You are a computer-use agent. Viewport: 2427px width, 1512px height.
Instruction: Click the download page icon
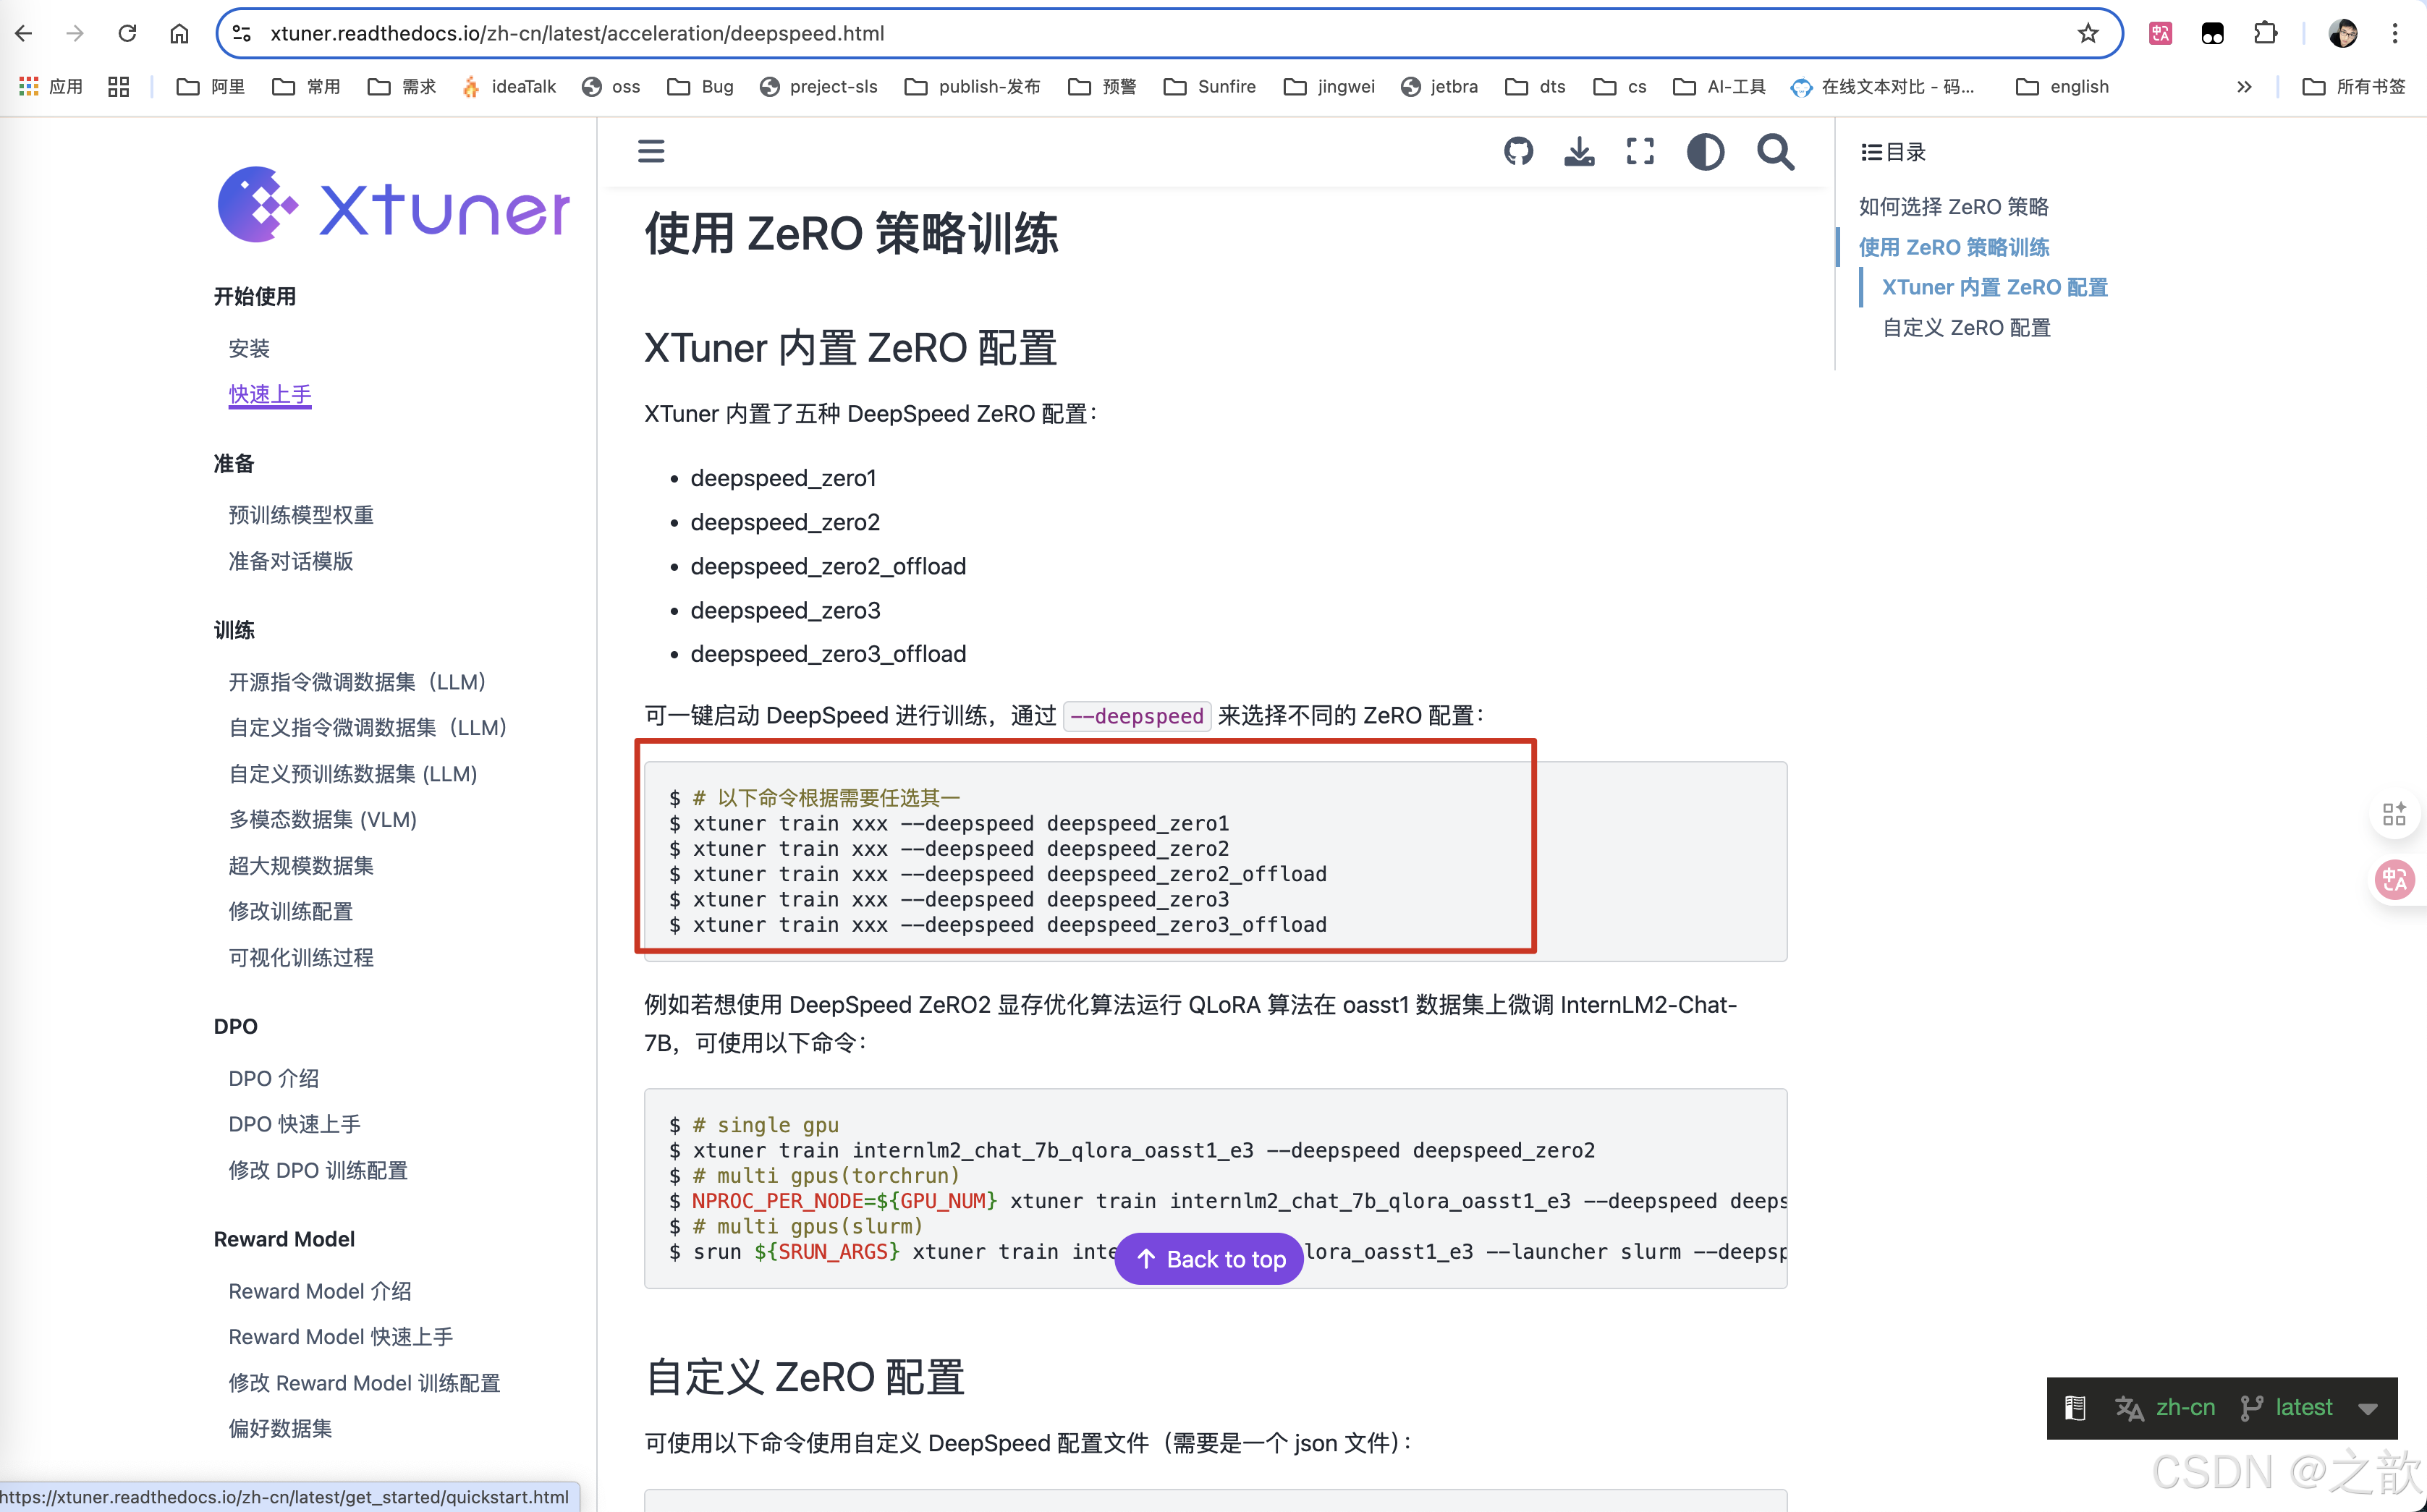click(1579, 151)
